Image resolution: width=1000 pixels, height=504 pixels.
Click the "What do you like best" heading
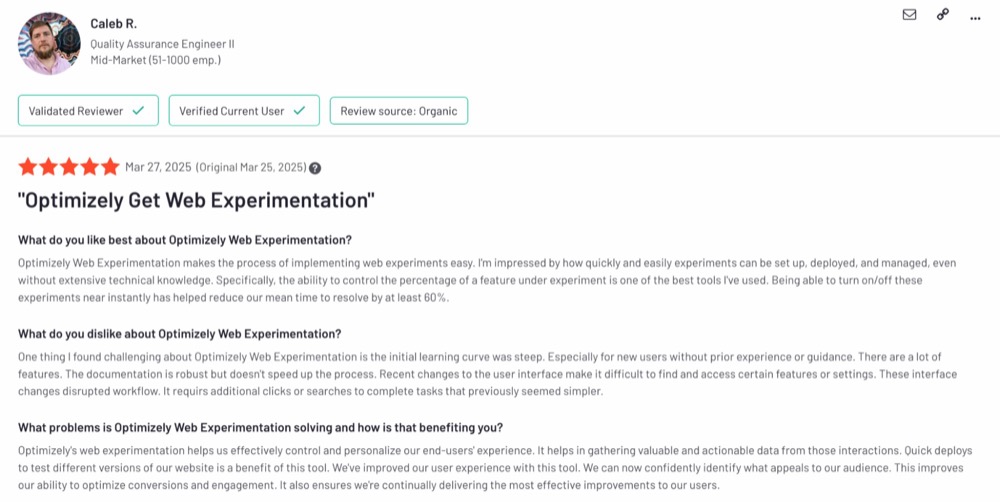(185, 240)
